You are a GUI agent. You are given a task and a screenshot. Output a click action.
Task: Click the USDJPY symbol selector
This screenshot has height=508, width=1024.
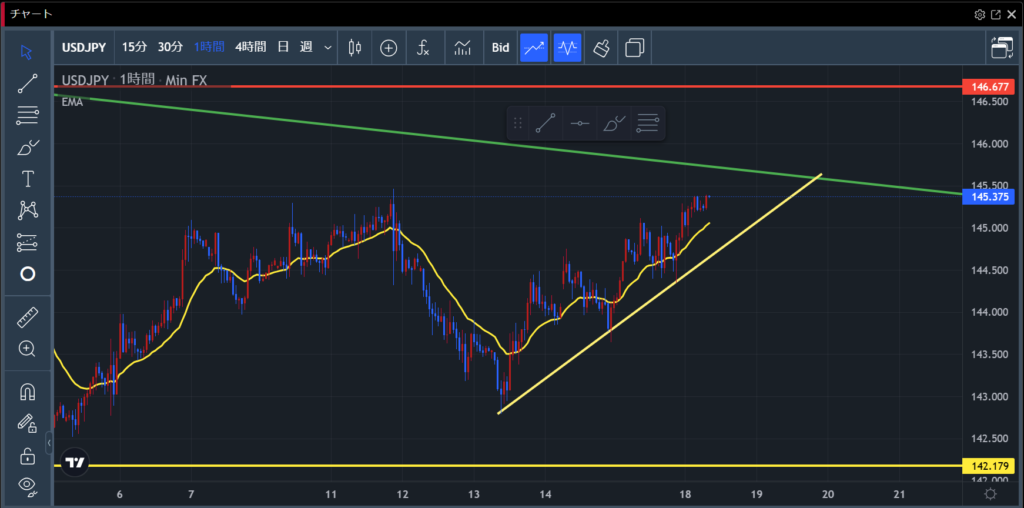click(x=85, y=47)
